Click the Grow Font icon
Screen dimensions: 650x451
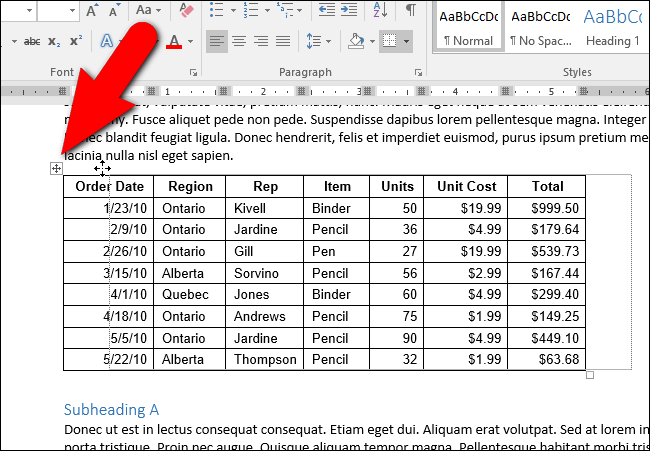[x=91, y=11]
